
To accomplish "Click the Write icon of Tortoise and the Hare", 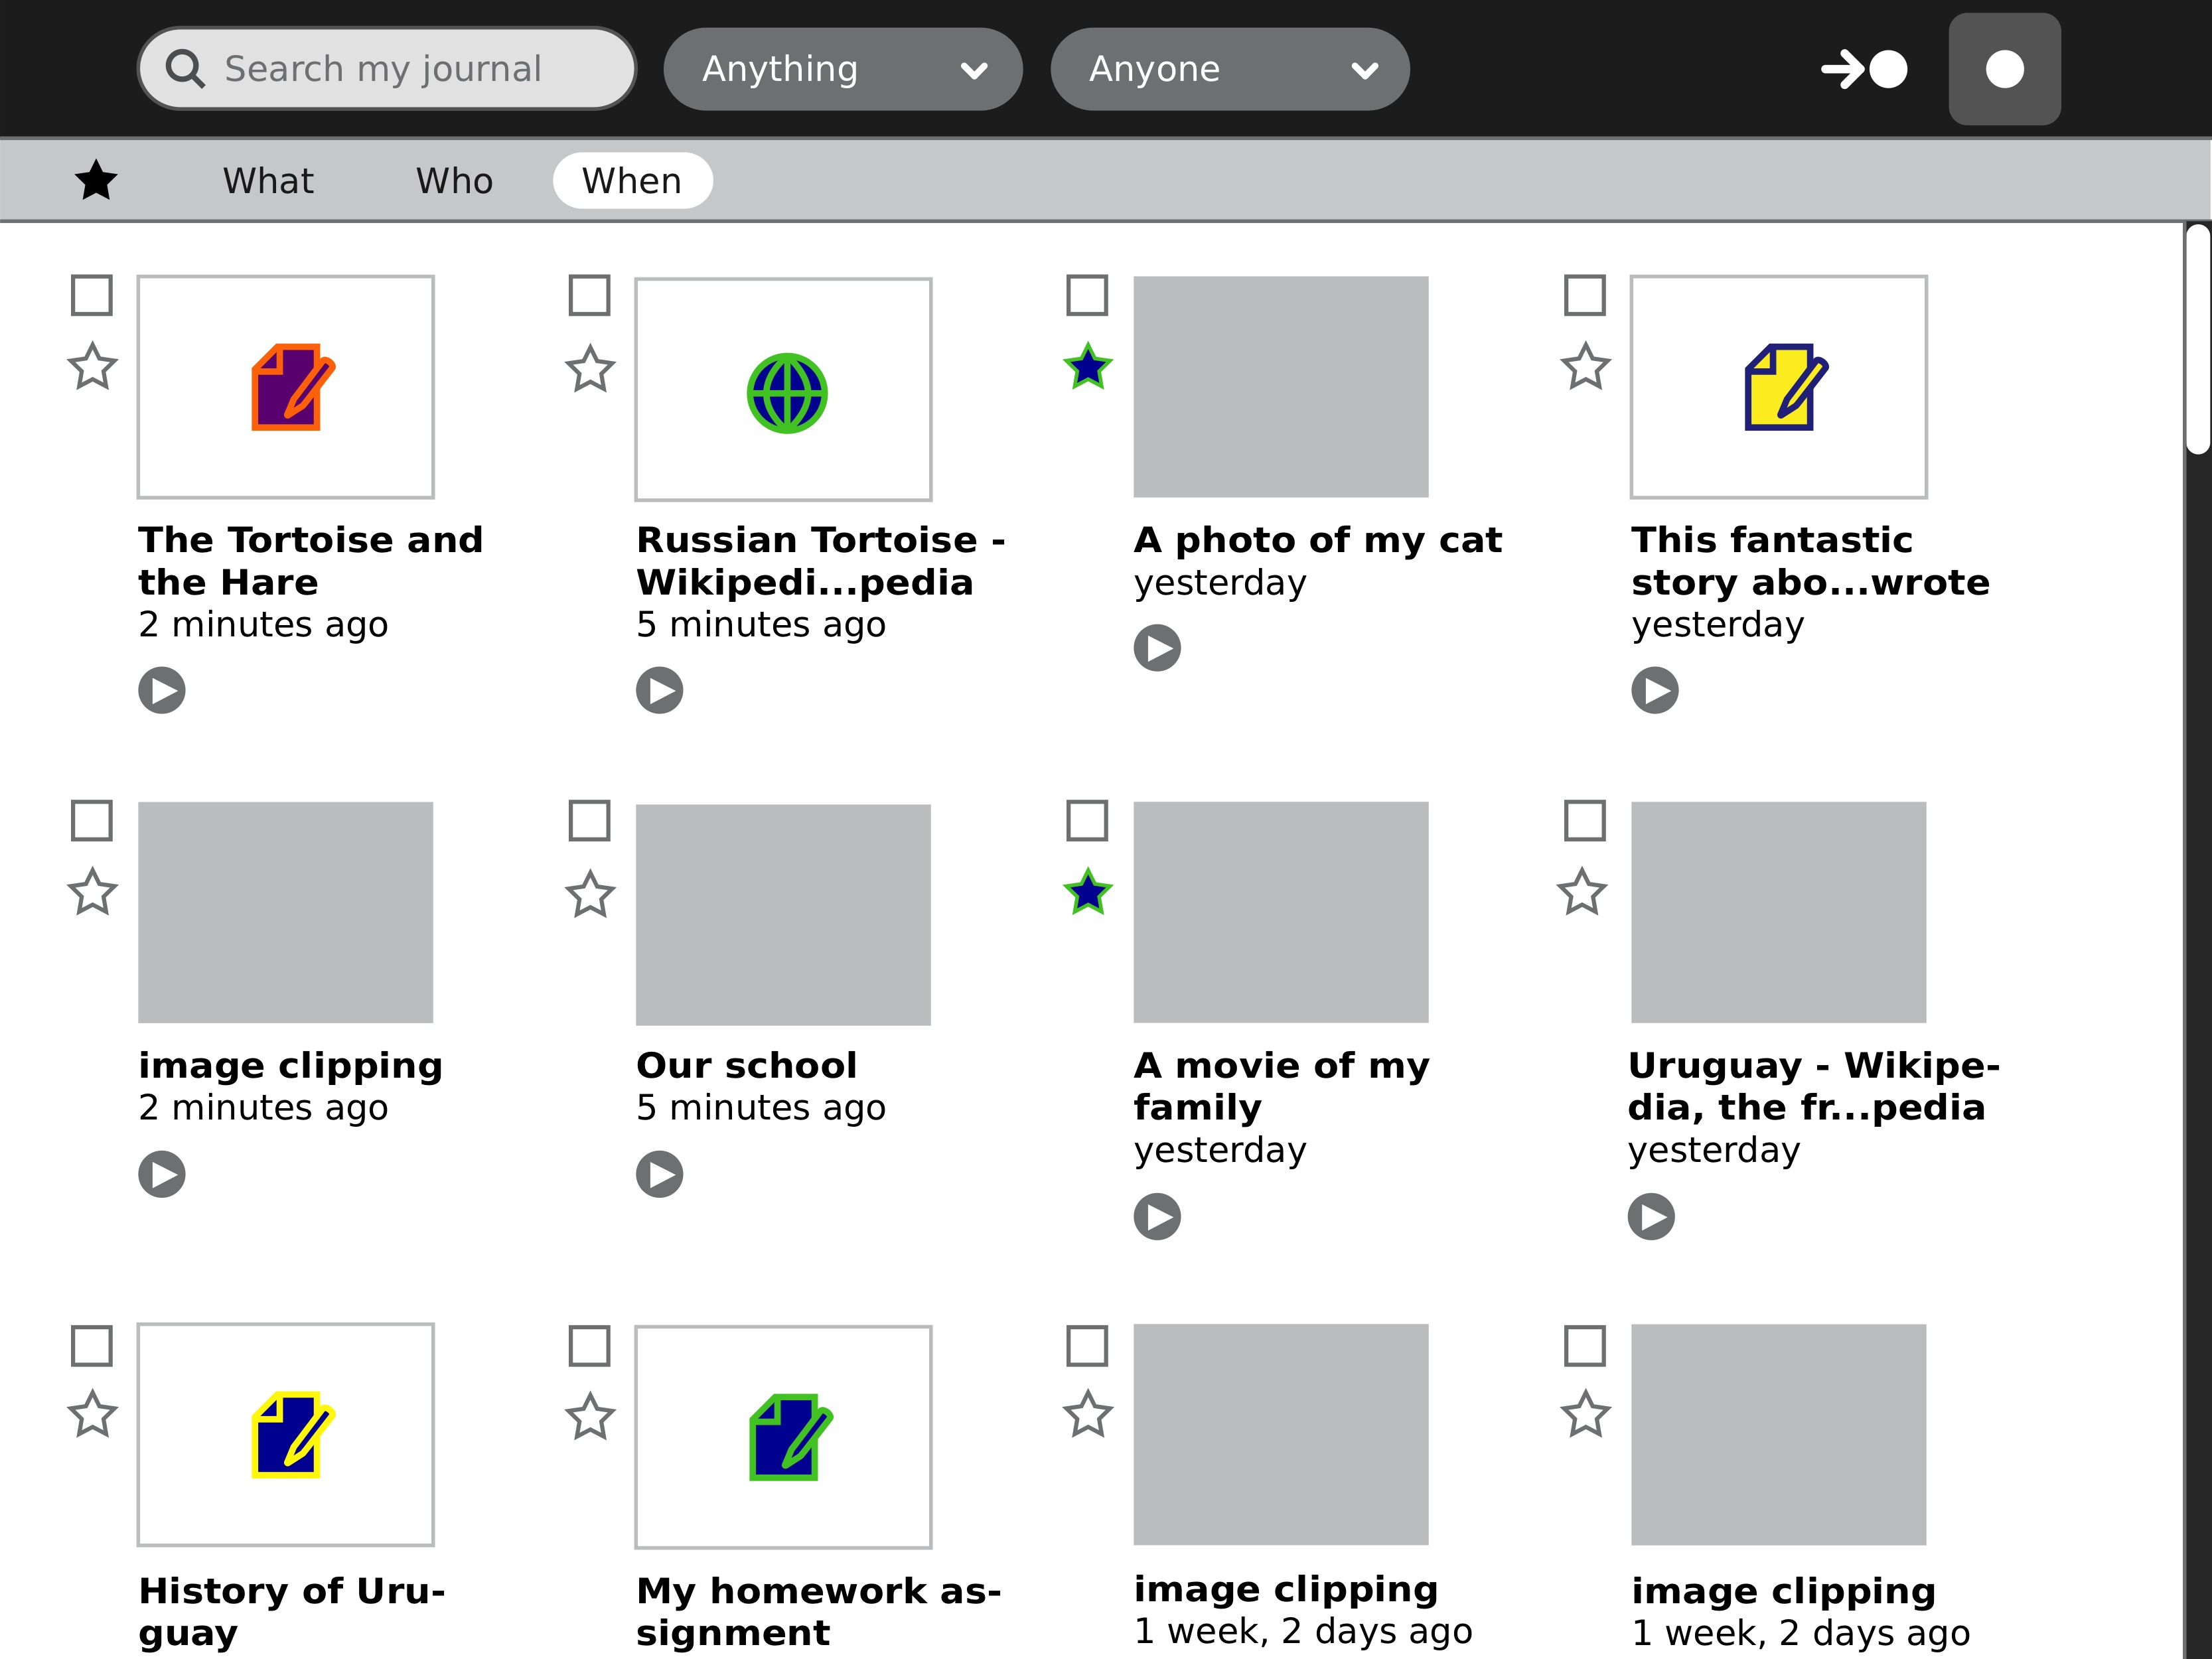I will (x=291, y=387).
